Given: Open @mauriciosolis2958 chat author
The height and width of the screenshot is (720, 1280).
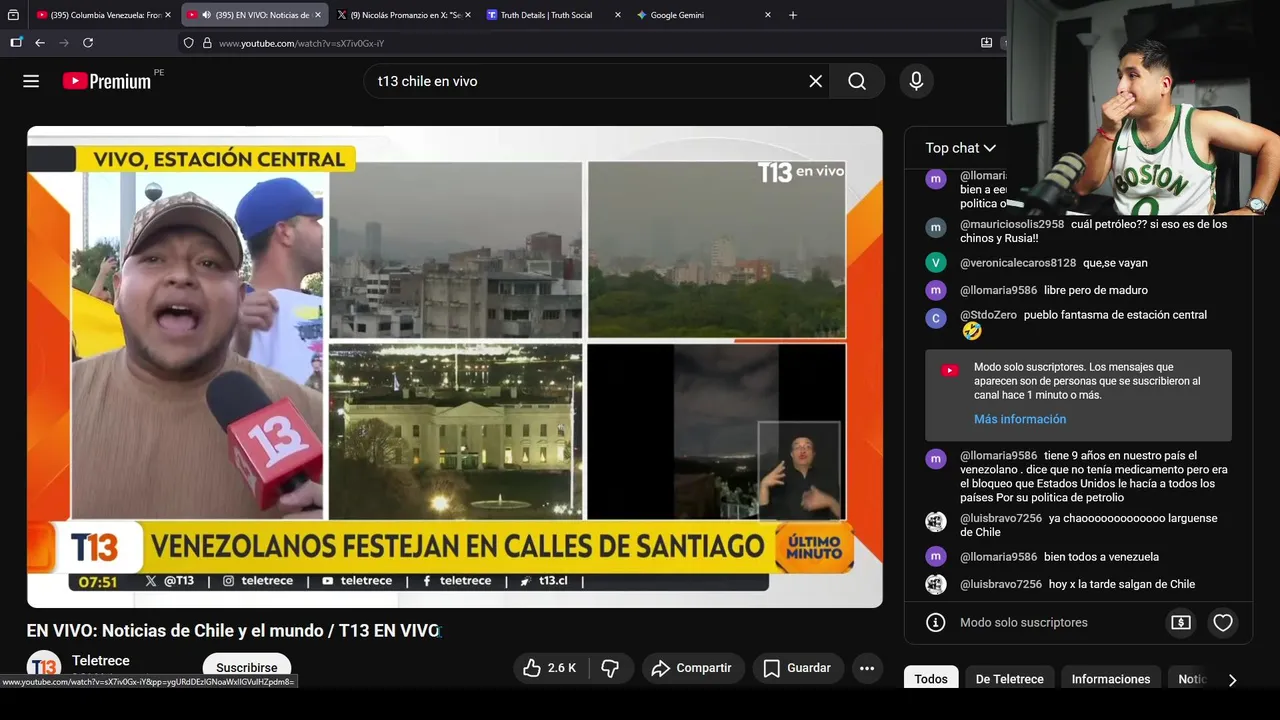Looking at the screenshot, I should (x=1012, y=224).
